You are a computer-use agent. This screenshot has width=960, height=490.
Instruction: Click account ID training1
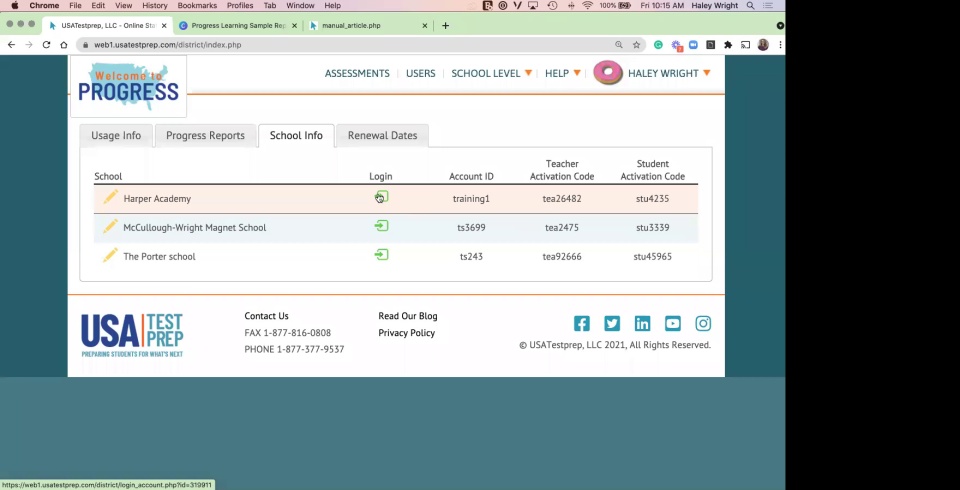pos(471,198)
